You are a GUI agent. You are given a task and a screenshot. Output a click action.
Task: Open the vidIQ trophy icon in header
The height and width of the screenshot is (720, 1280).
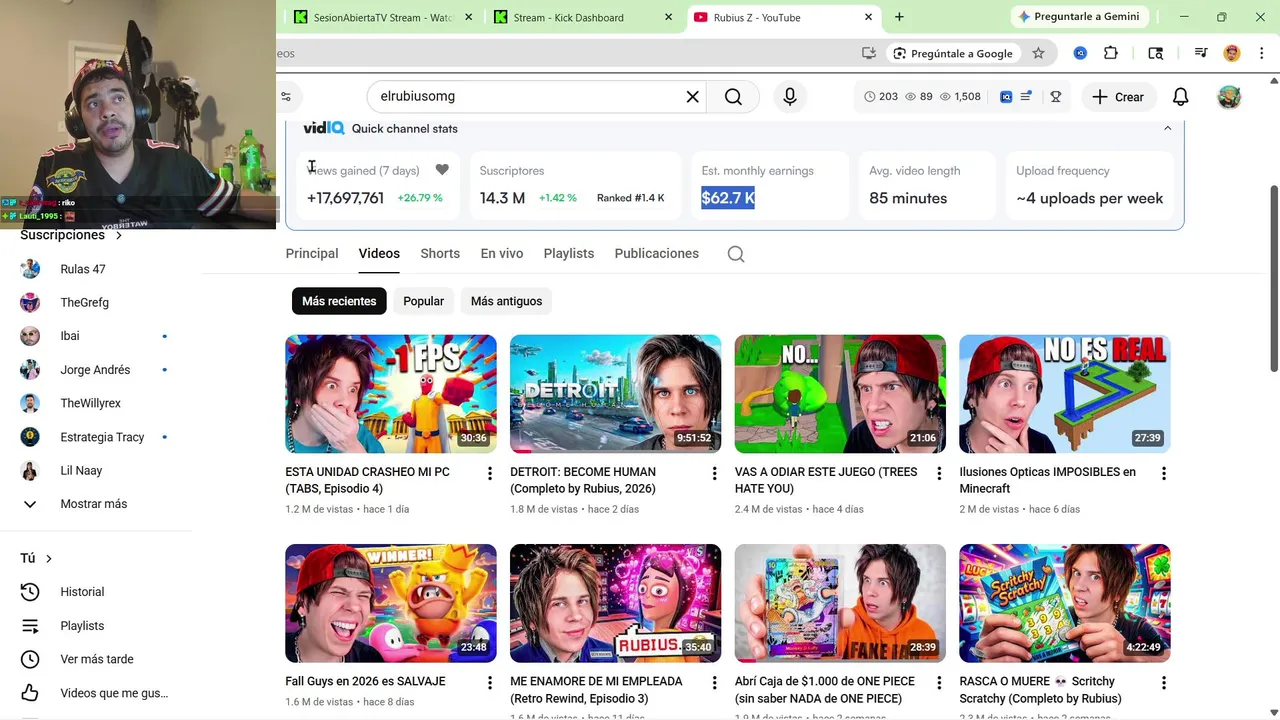[x=1055, y=97]
